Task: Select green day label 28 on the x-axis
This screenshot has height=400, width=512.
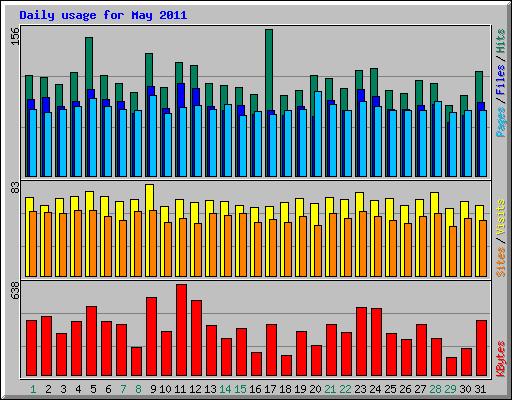Action: (435, 389)
